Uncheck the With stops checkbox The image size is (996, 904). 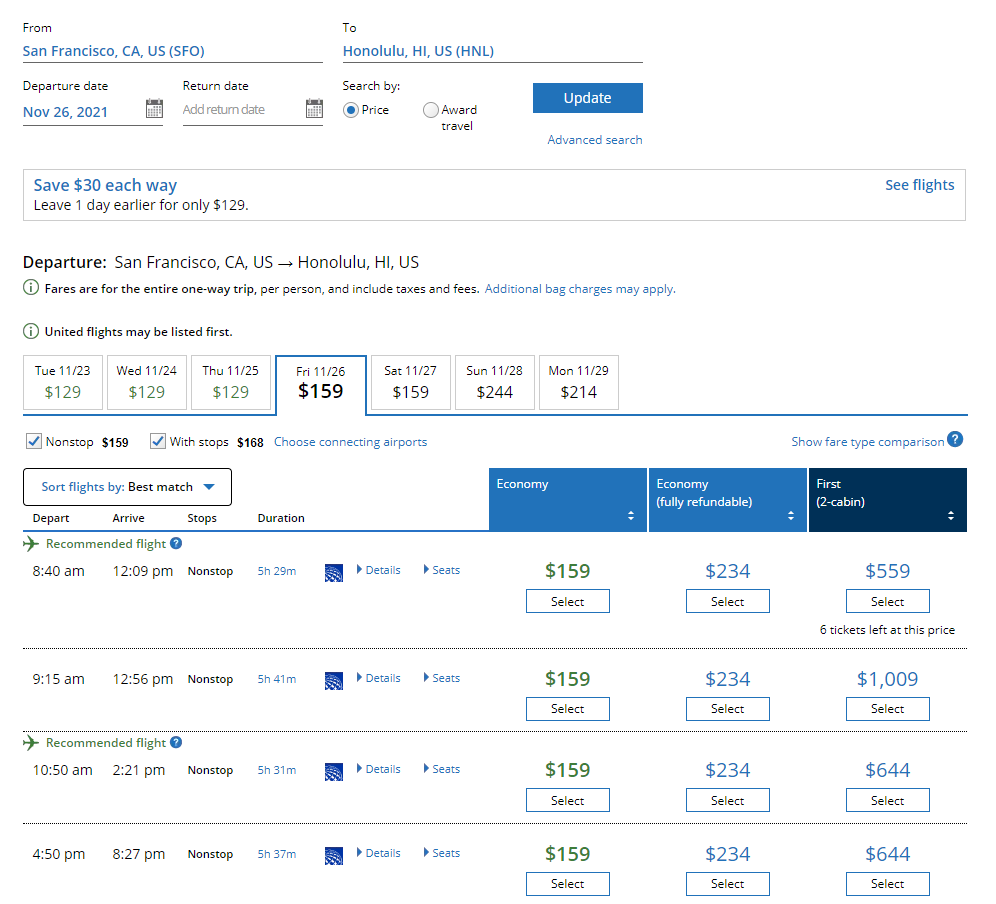point(158,441)
